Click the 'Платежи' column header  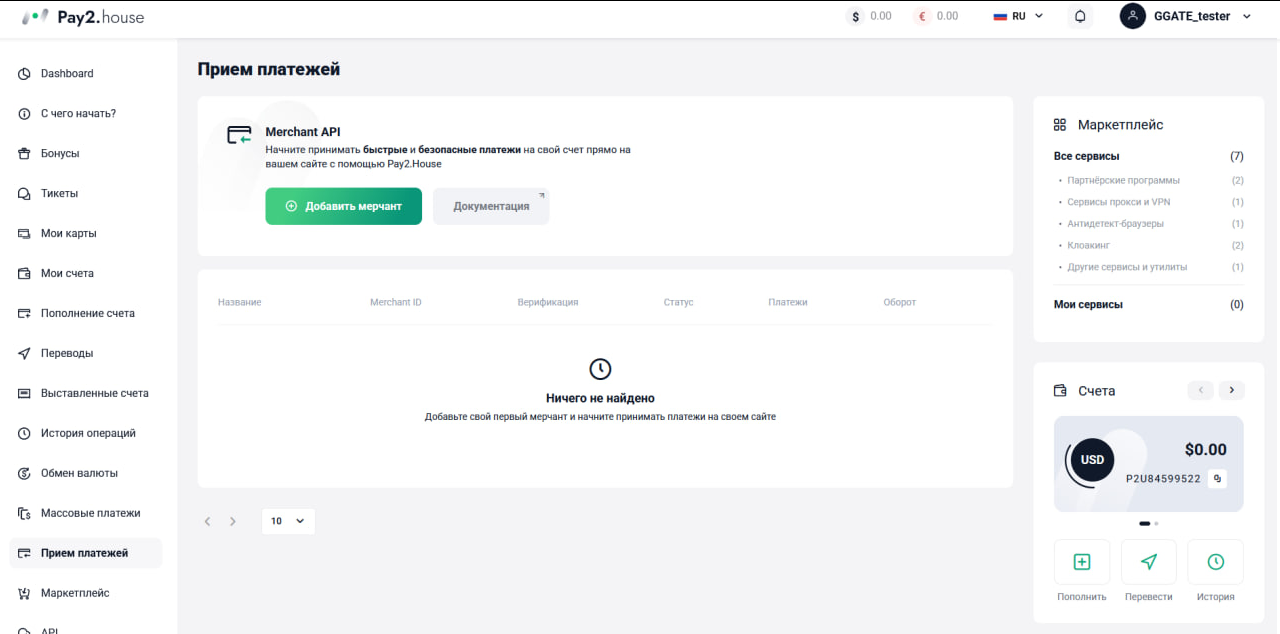[788, 302]
